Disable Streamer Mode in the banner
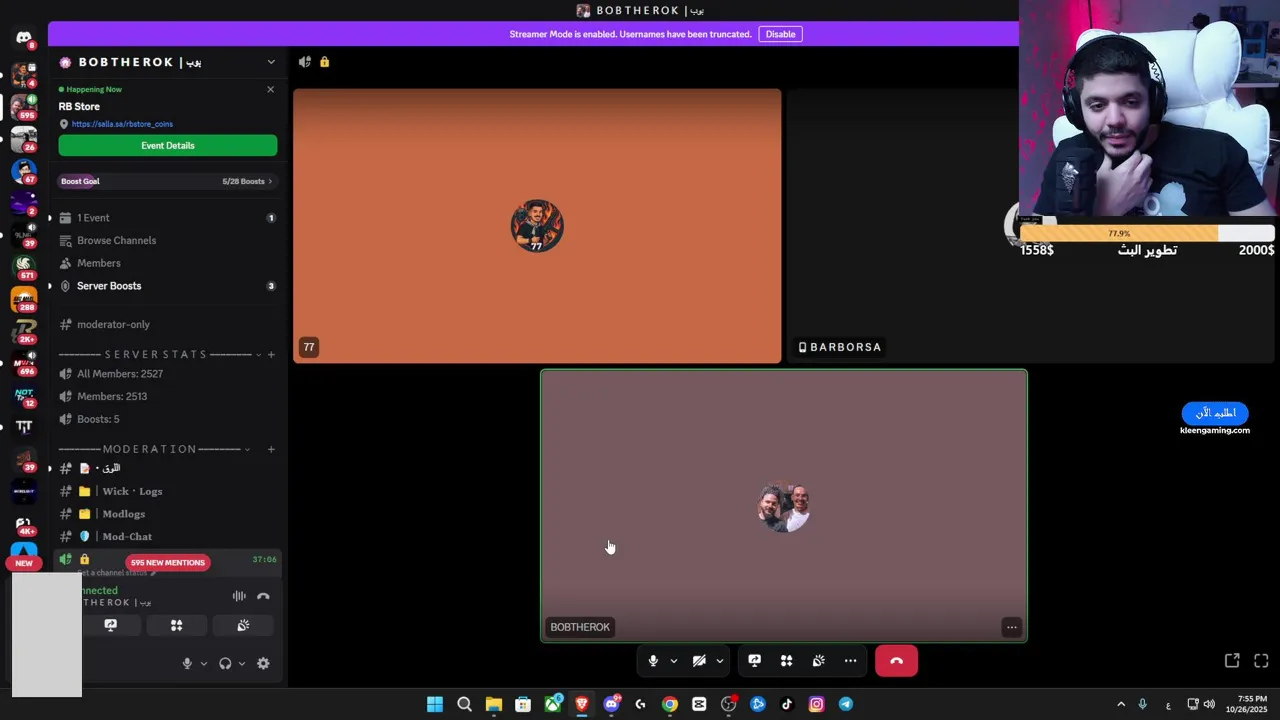Screen dimensions: 1280x720 pos(780,34)
